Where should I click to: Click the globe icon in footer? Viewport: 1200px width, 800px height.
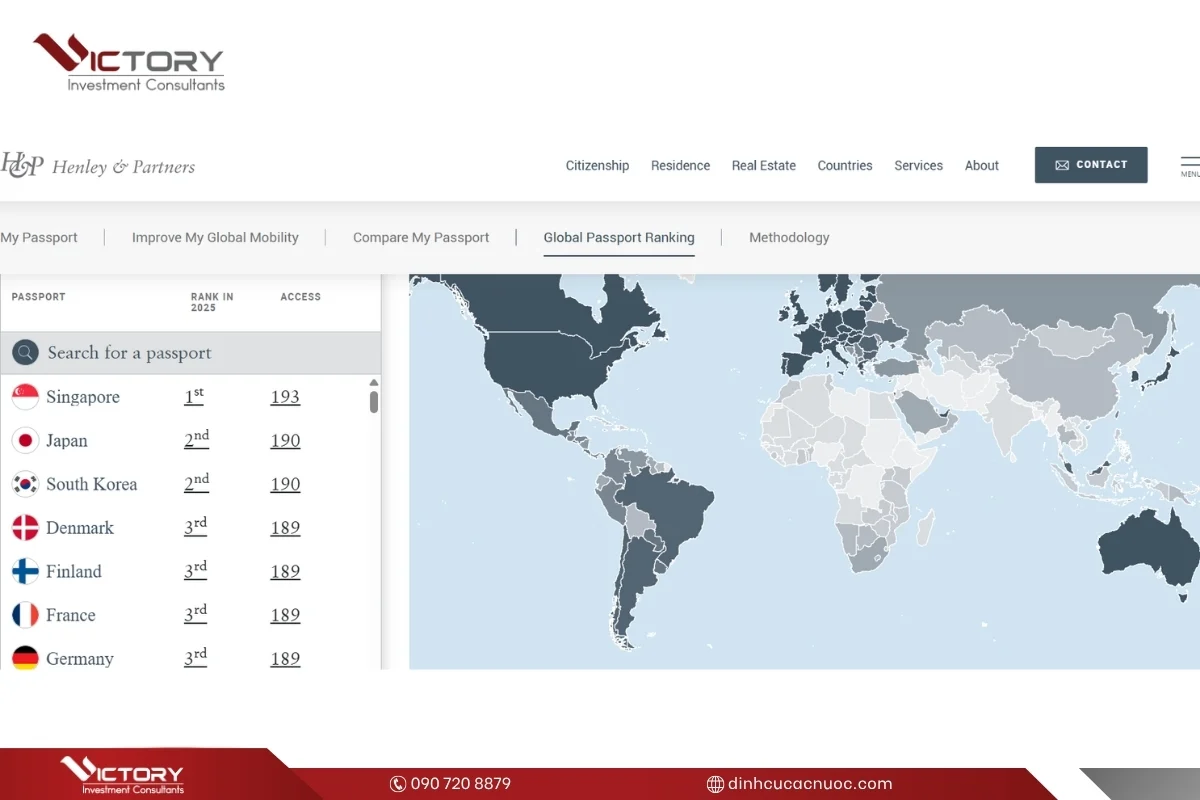[x=715, y=784]
